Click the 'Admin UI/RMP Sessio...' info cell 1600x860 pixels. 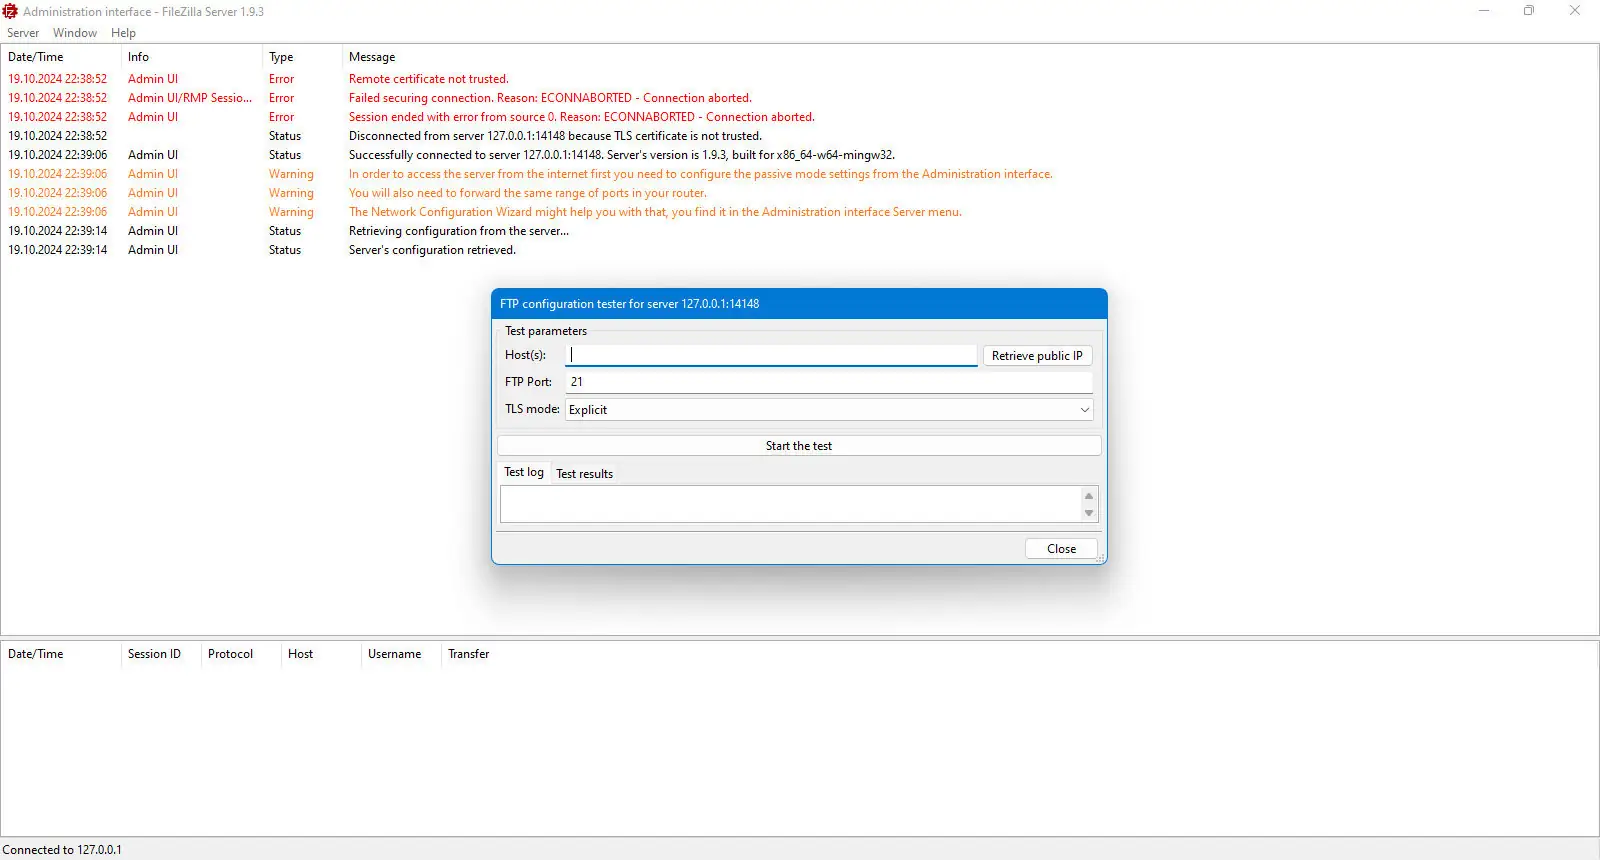coord(190,98)
